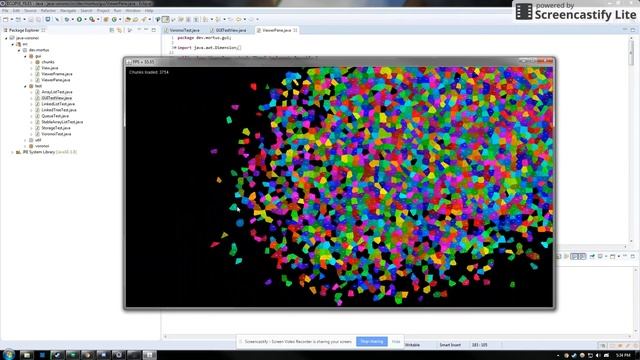The image size is (640, 360).
Task: Select StorageTest.java in the tree
Action: pos(56,128)
